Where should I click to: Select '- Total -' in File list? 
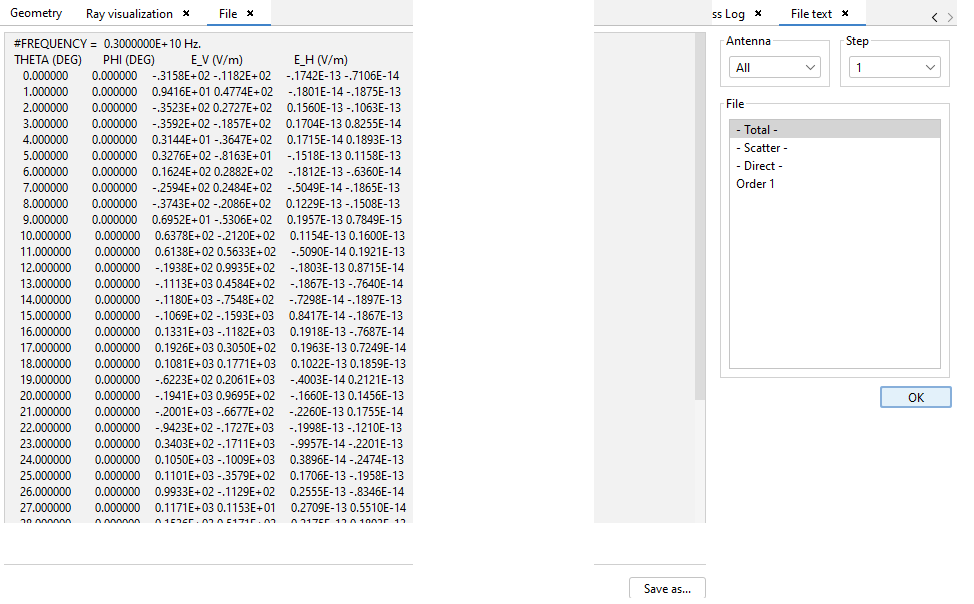pos(834,130)
